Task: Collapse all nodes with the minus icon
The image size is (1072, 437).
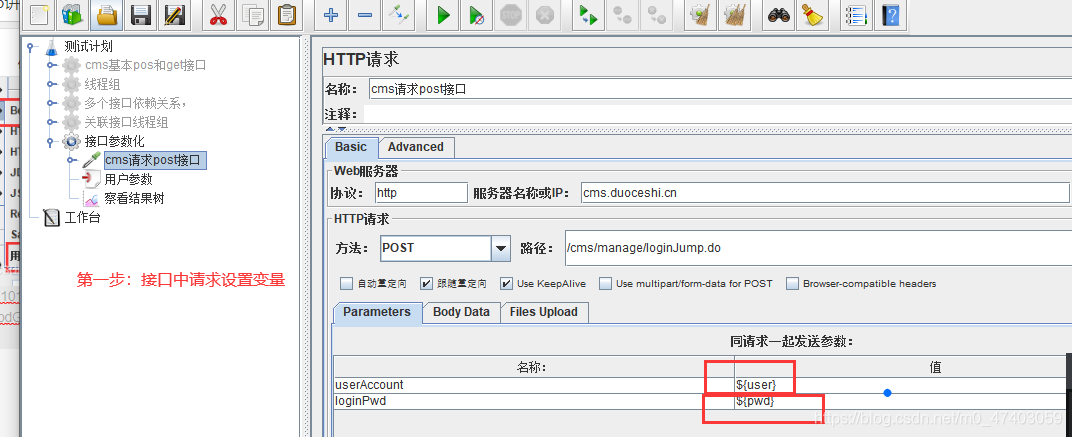Action: pyautogui.click(x=364, y=14)
